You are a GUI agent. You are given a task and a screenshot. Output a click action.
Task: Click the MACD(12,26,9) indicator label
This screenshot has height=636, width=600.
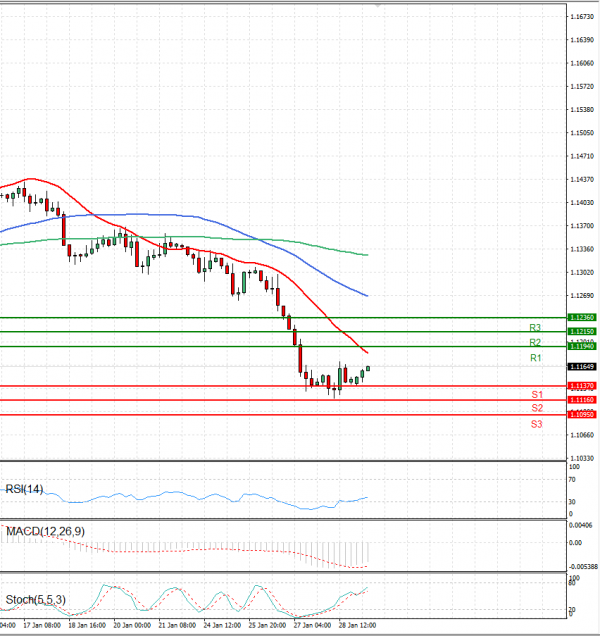(45, 531)
